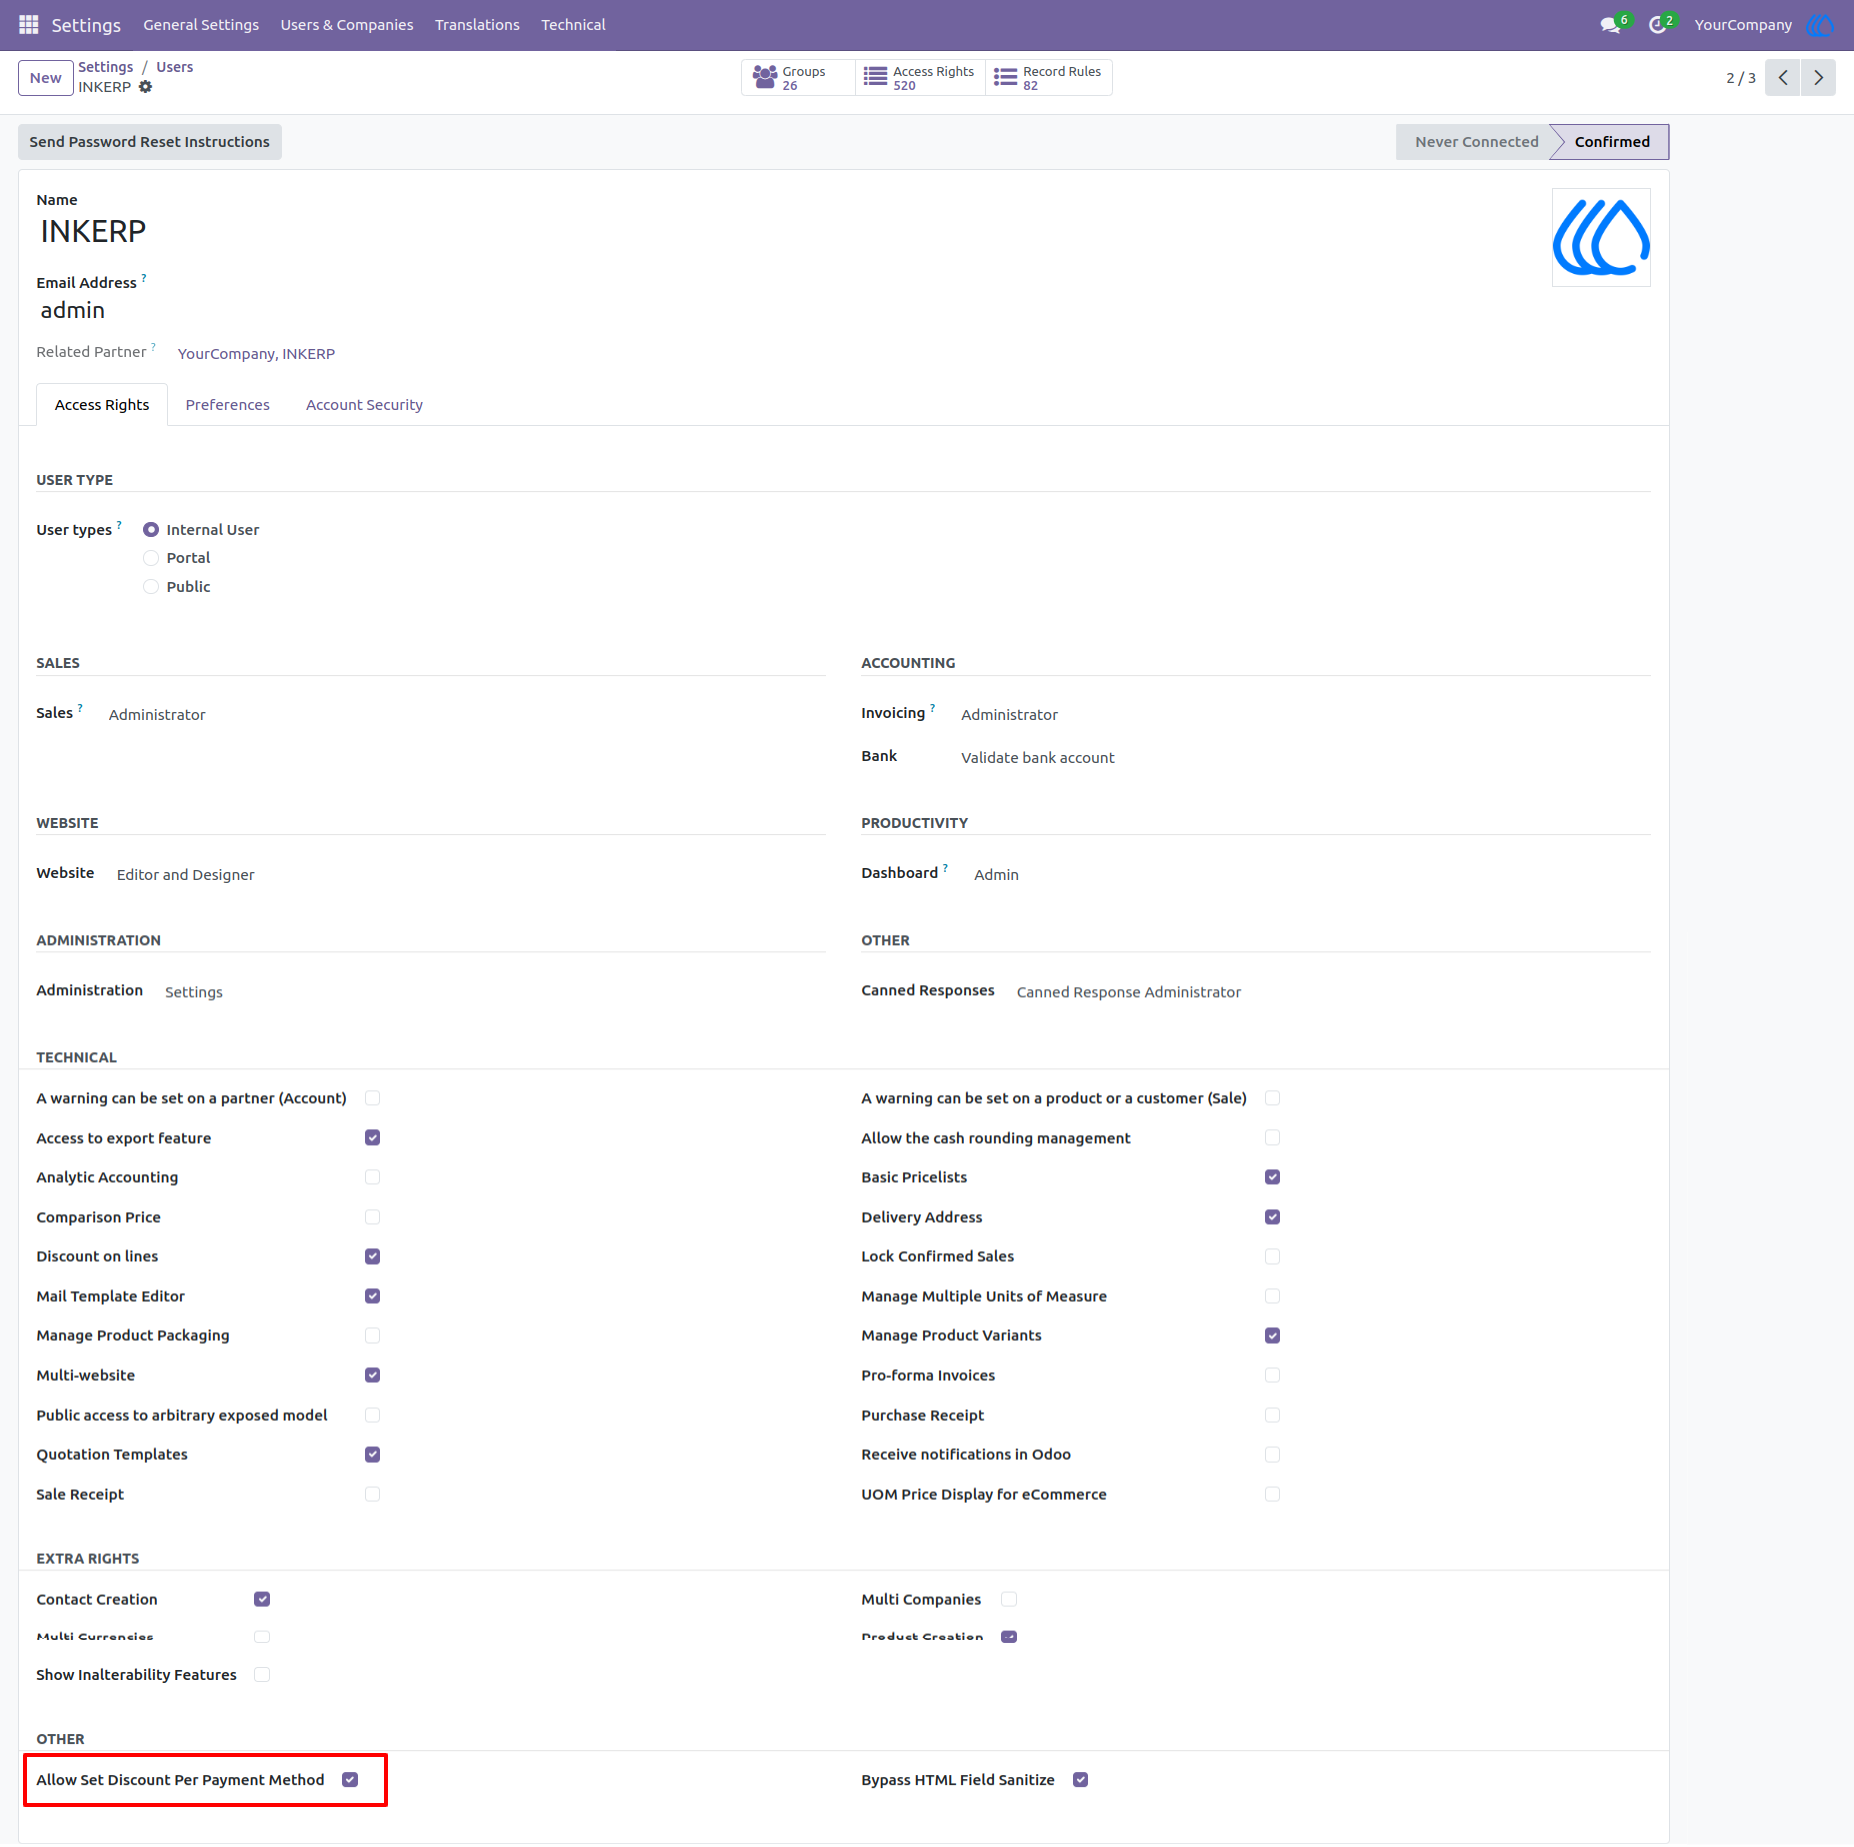Screen dimensions: 1854x1847
Task: Open the activities clock icon
Action: click(1657, 25)
